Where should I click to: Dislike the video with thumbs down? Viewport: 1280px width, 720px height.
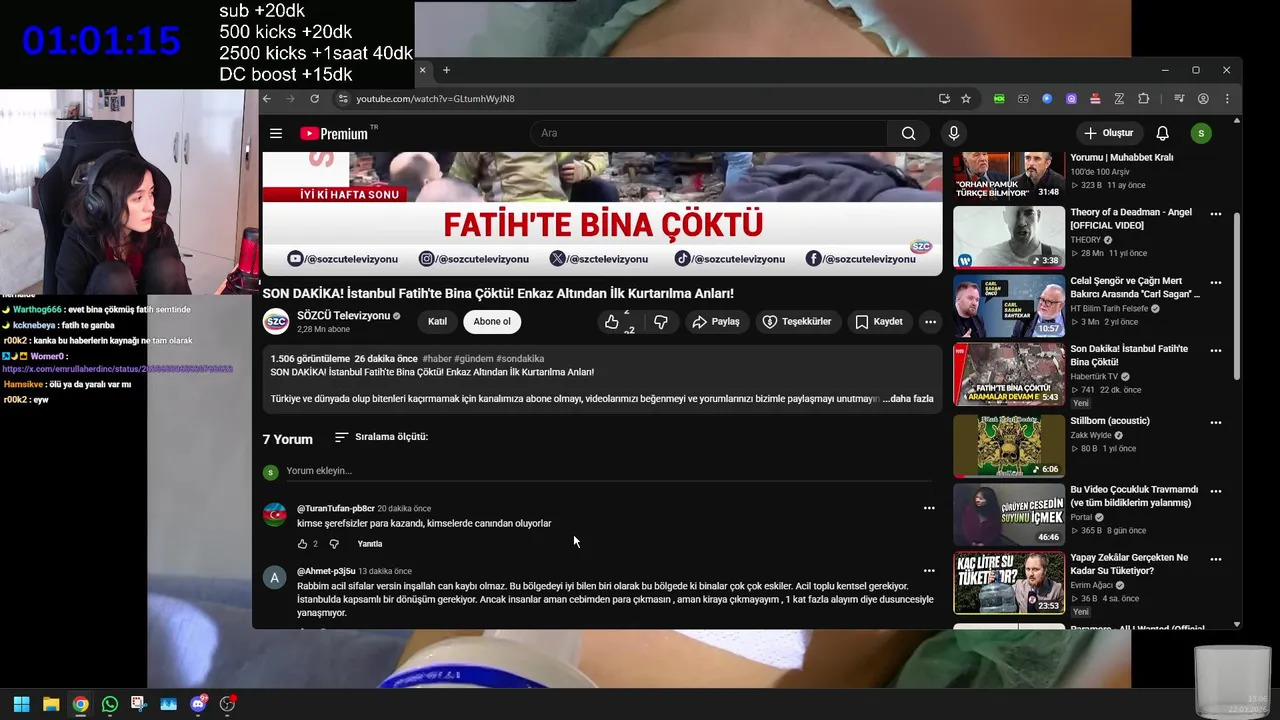pos(660,321)
